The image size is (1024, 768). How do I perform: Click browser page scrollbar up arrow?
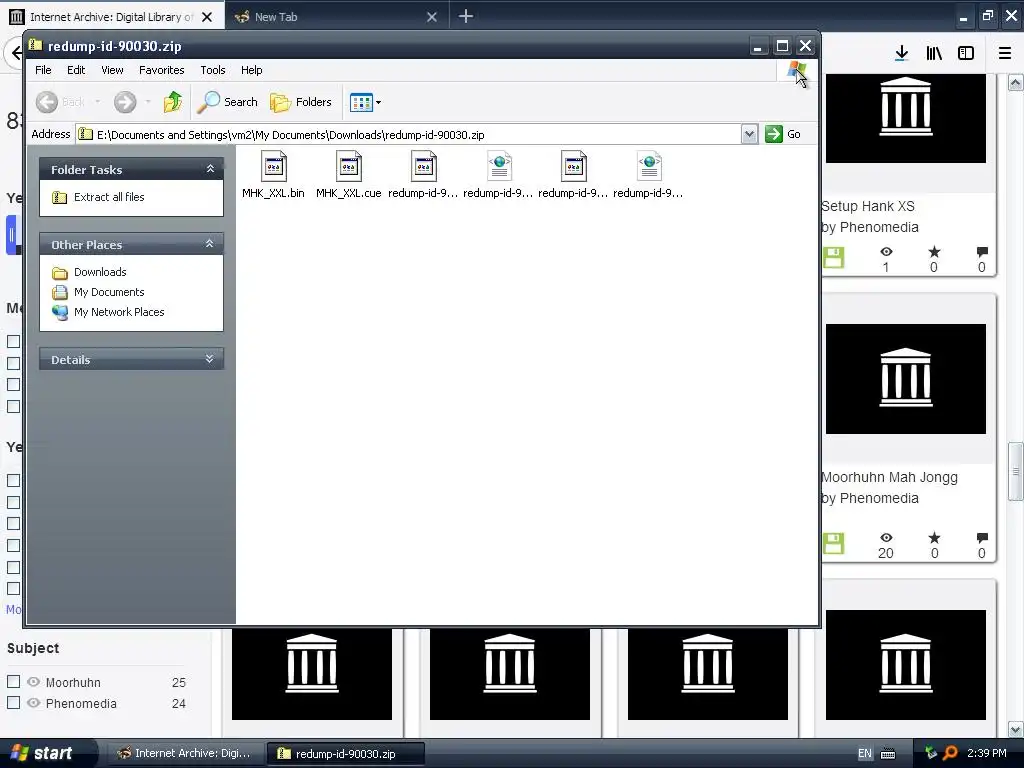pyautogui.click(x=1016, y=82)
